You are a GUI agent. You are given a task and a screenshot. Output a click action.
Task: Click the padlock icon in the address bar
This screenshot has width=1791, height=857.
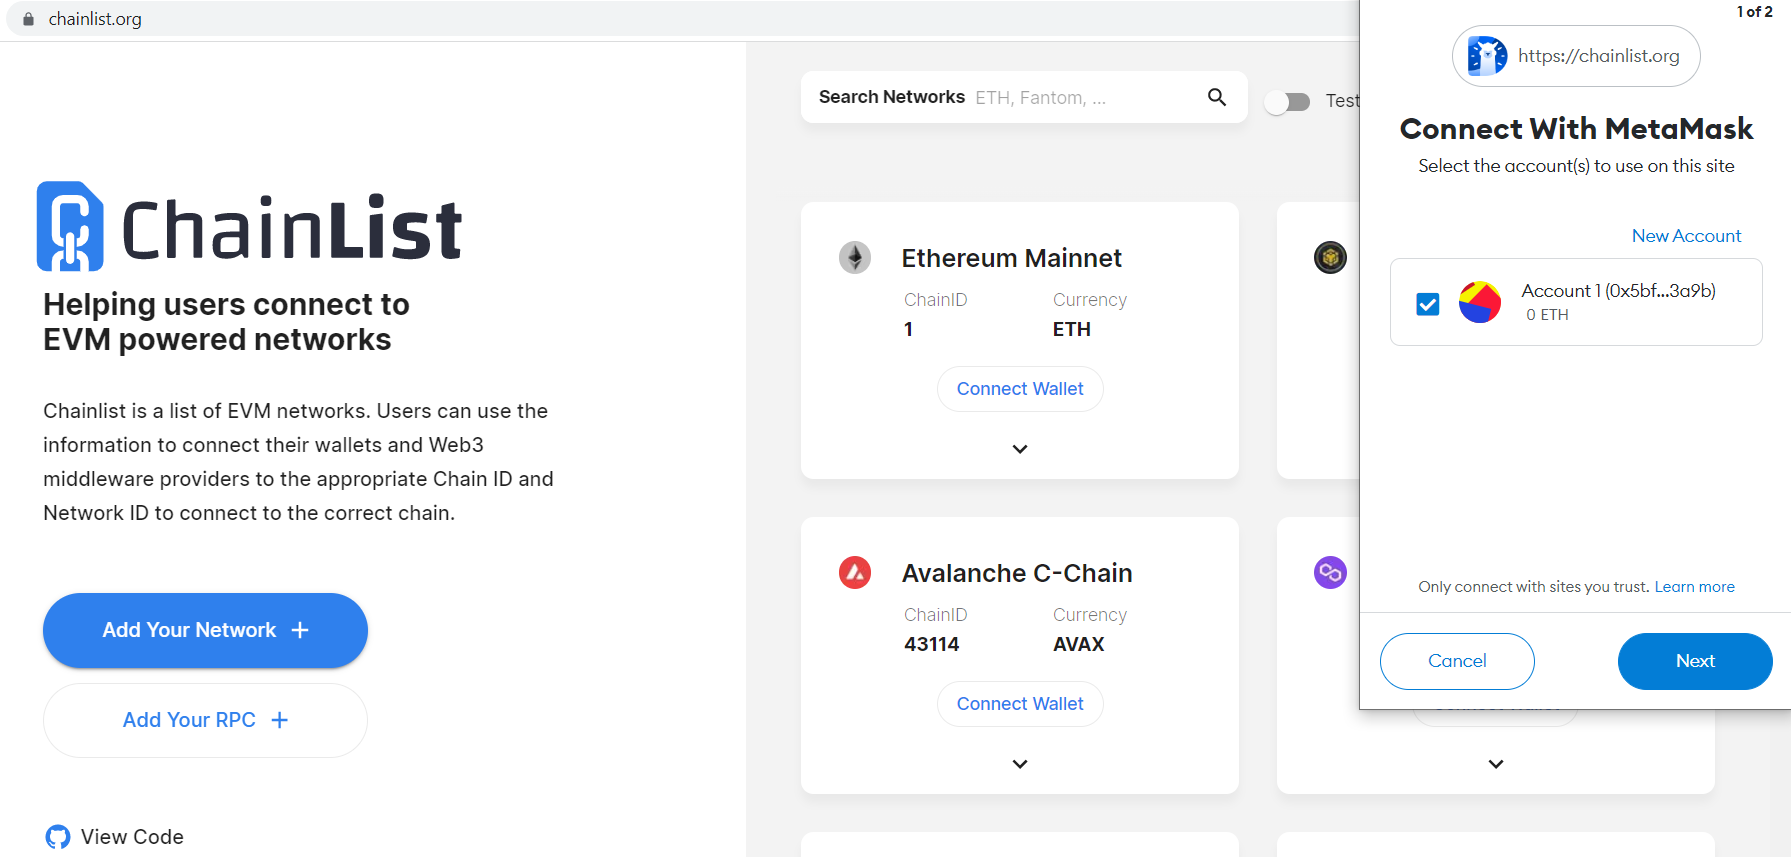click(x=28, y=19)
